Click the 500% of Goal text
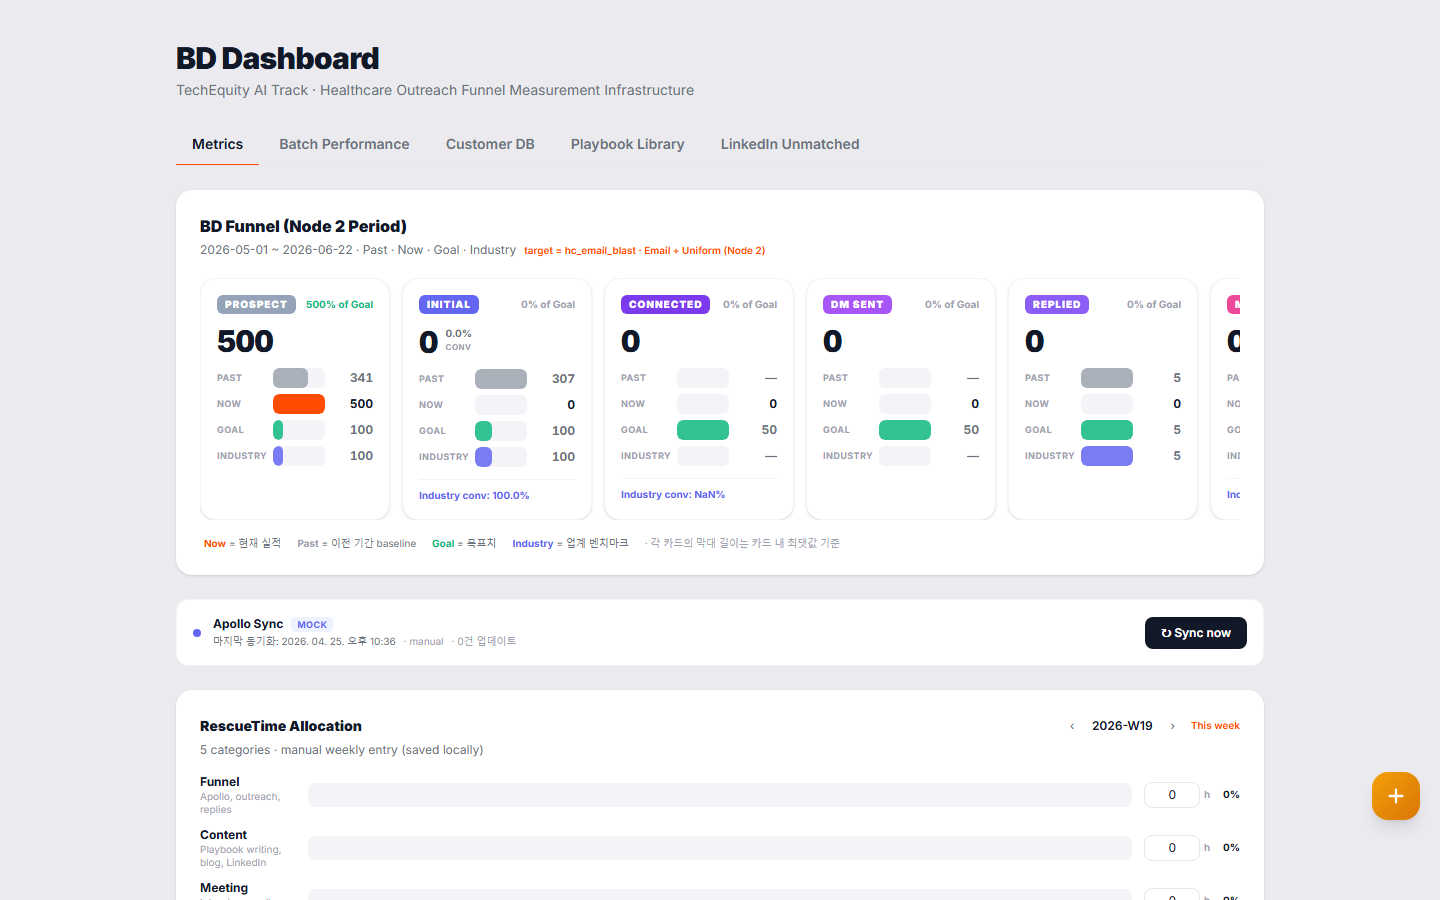1440x900 pixels. [x=339, y=305]
